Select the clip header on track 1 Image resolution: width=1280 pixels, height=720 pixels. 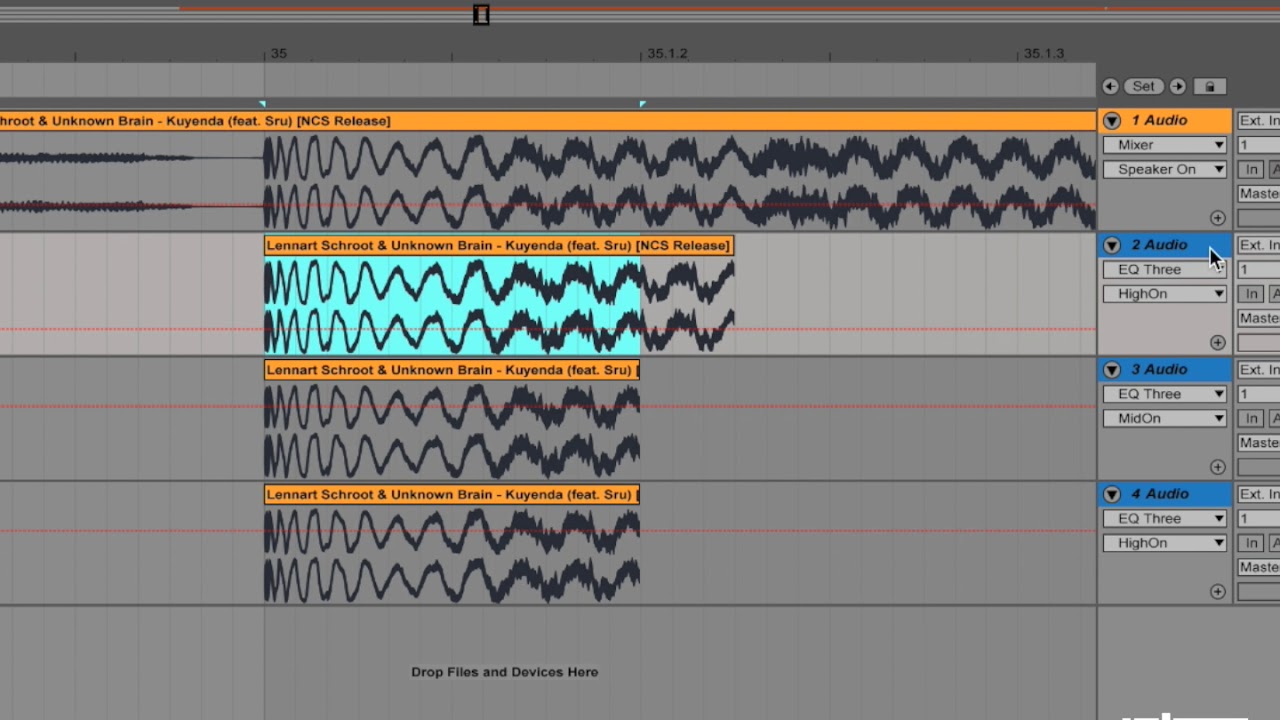(548, 121)
